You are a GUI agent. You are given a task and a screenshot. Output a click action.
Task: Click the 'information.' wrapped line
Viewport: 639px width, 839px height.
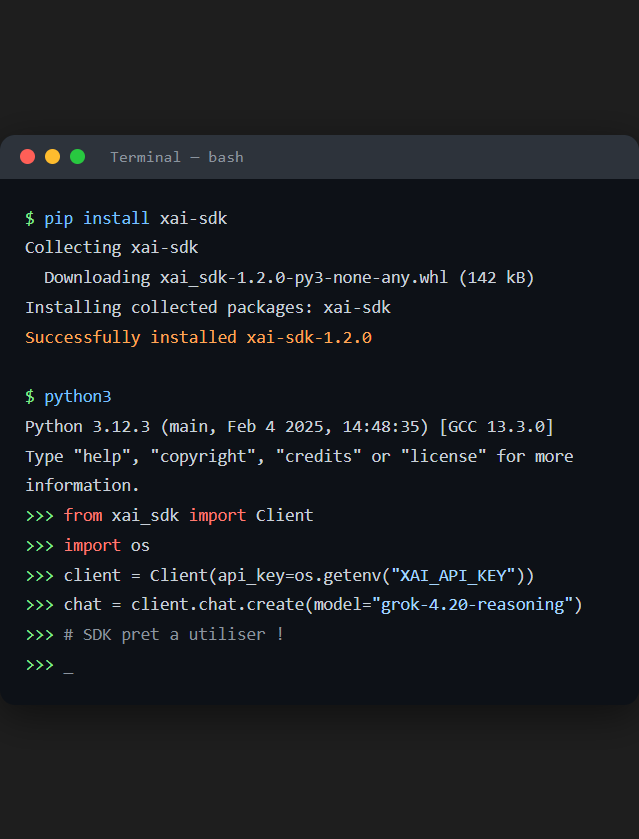coord(82,485)
